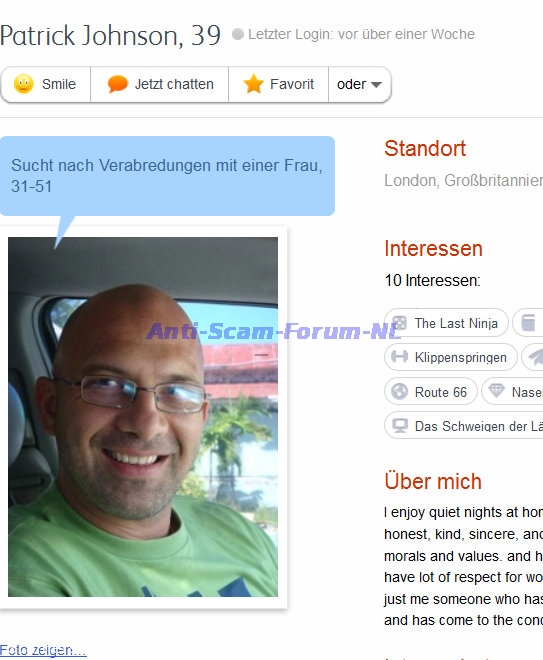This screenshot has width=543, height=660.
Task: Click the diamond icon beside Nase
Action: (496, 391)
